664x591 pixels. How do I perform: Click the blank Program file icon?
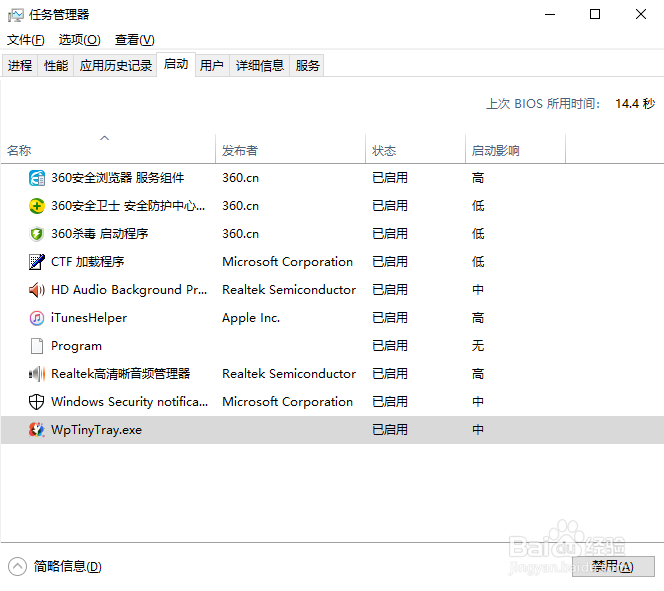tap(37, 346)
